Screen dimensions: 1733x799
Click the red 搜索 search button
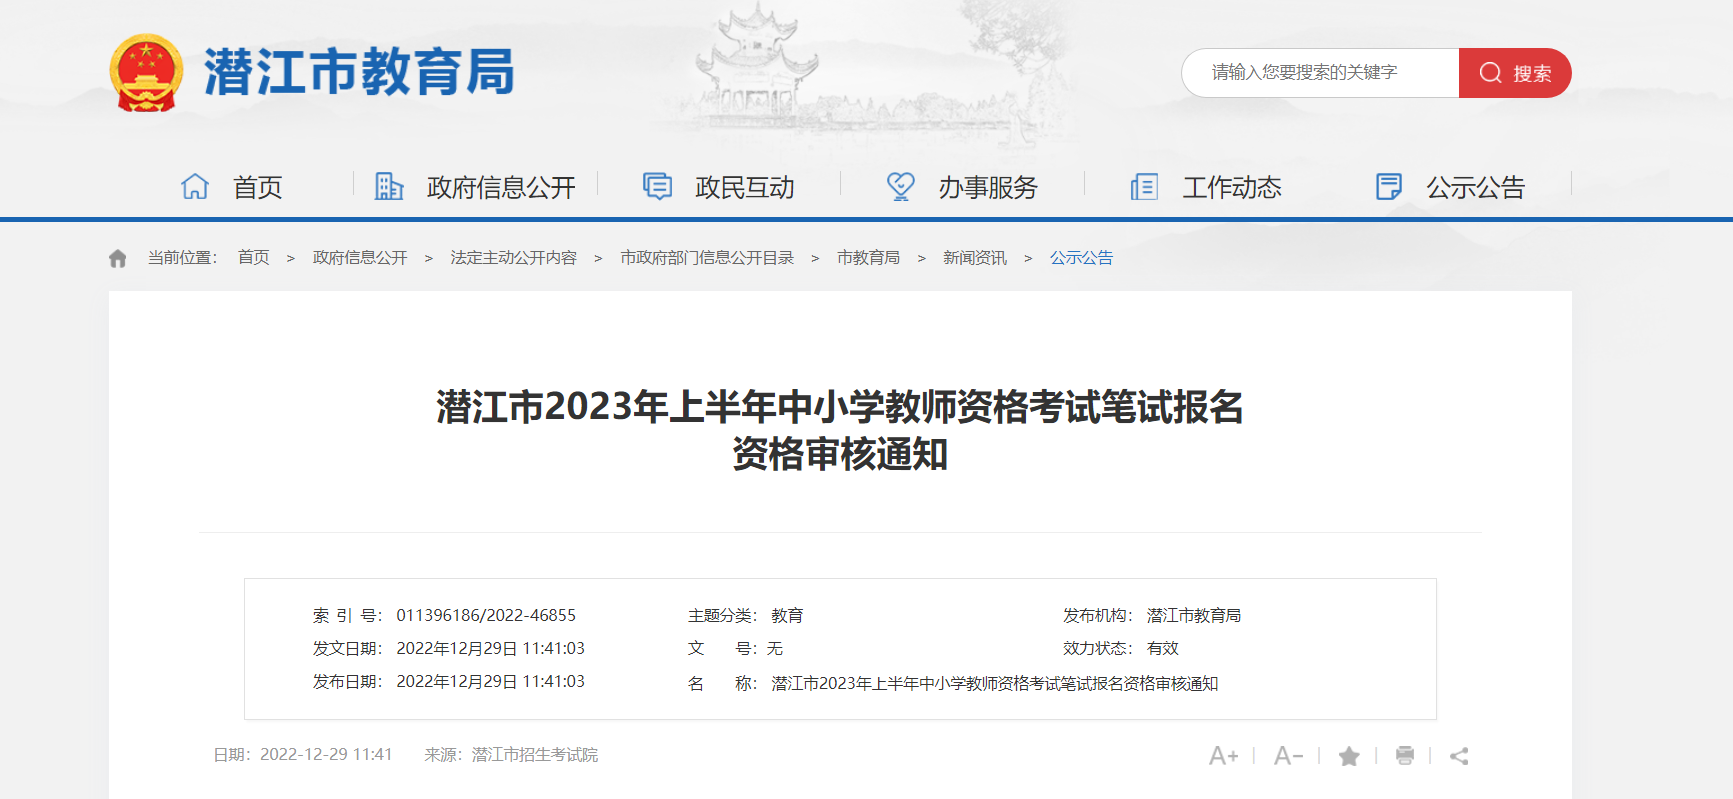[1515, 73]
